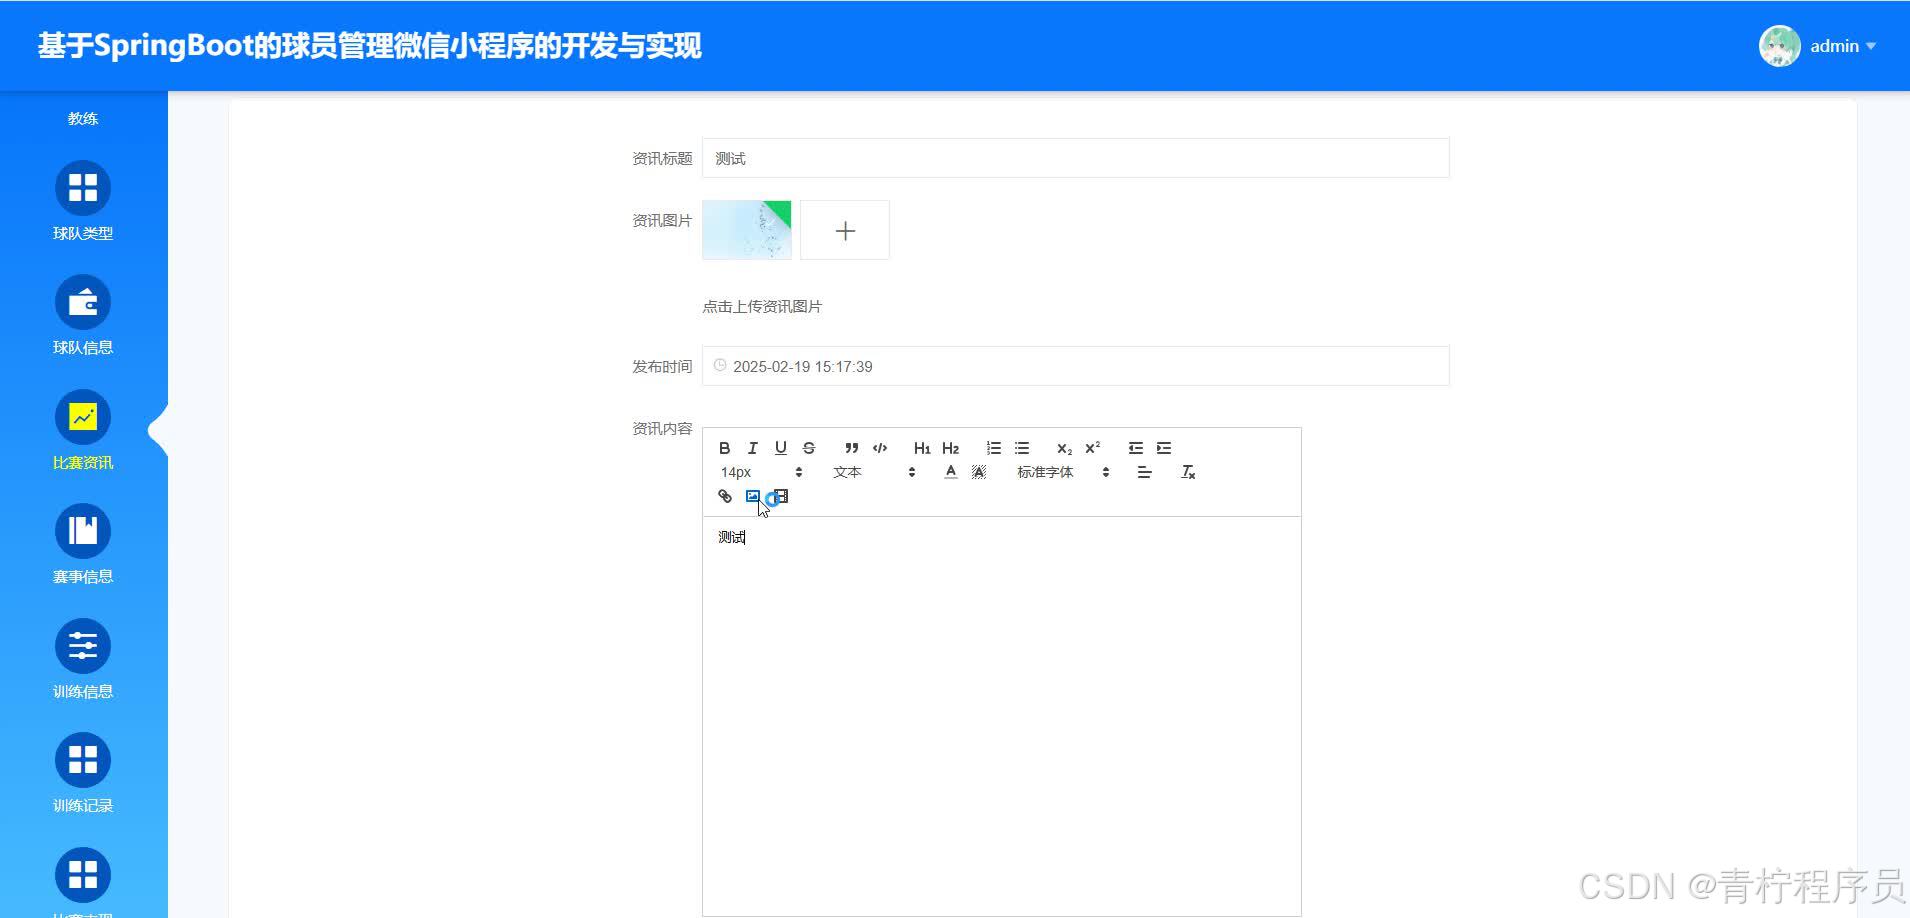Open the admin user menu
This screenshot has height=918, width=1910.
tap(1820, 46)
